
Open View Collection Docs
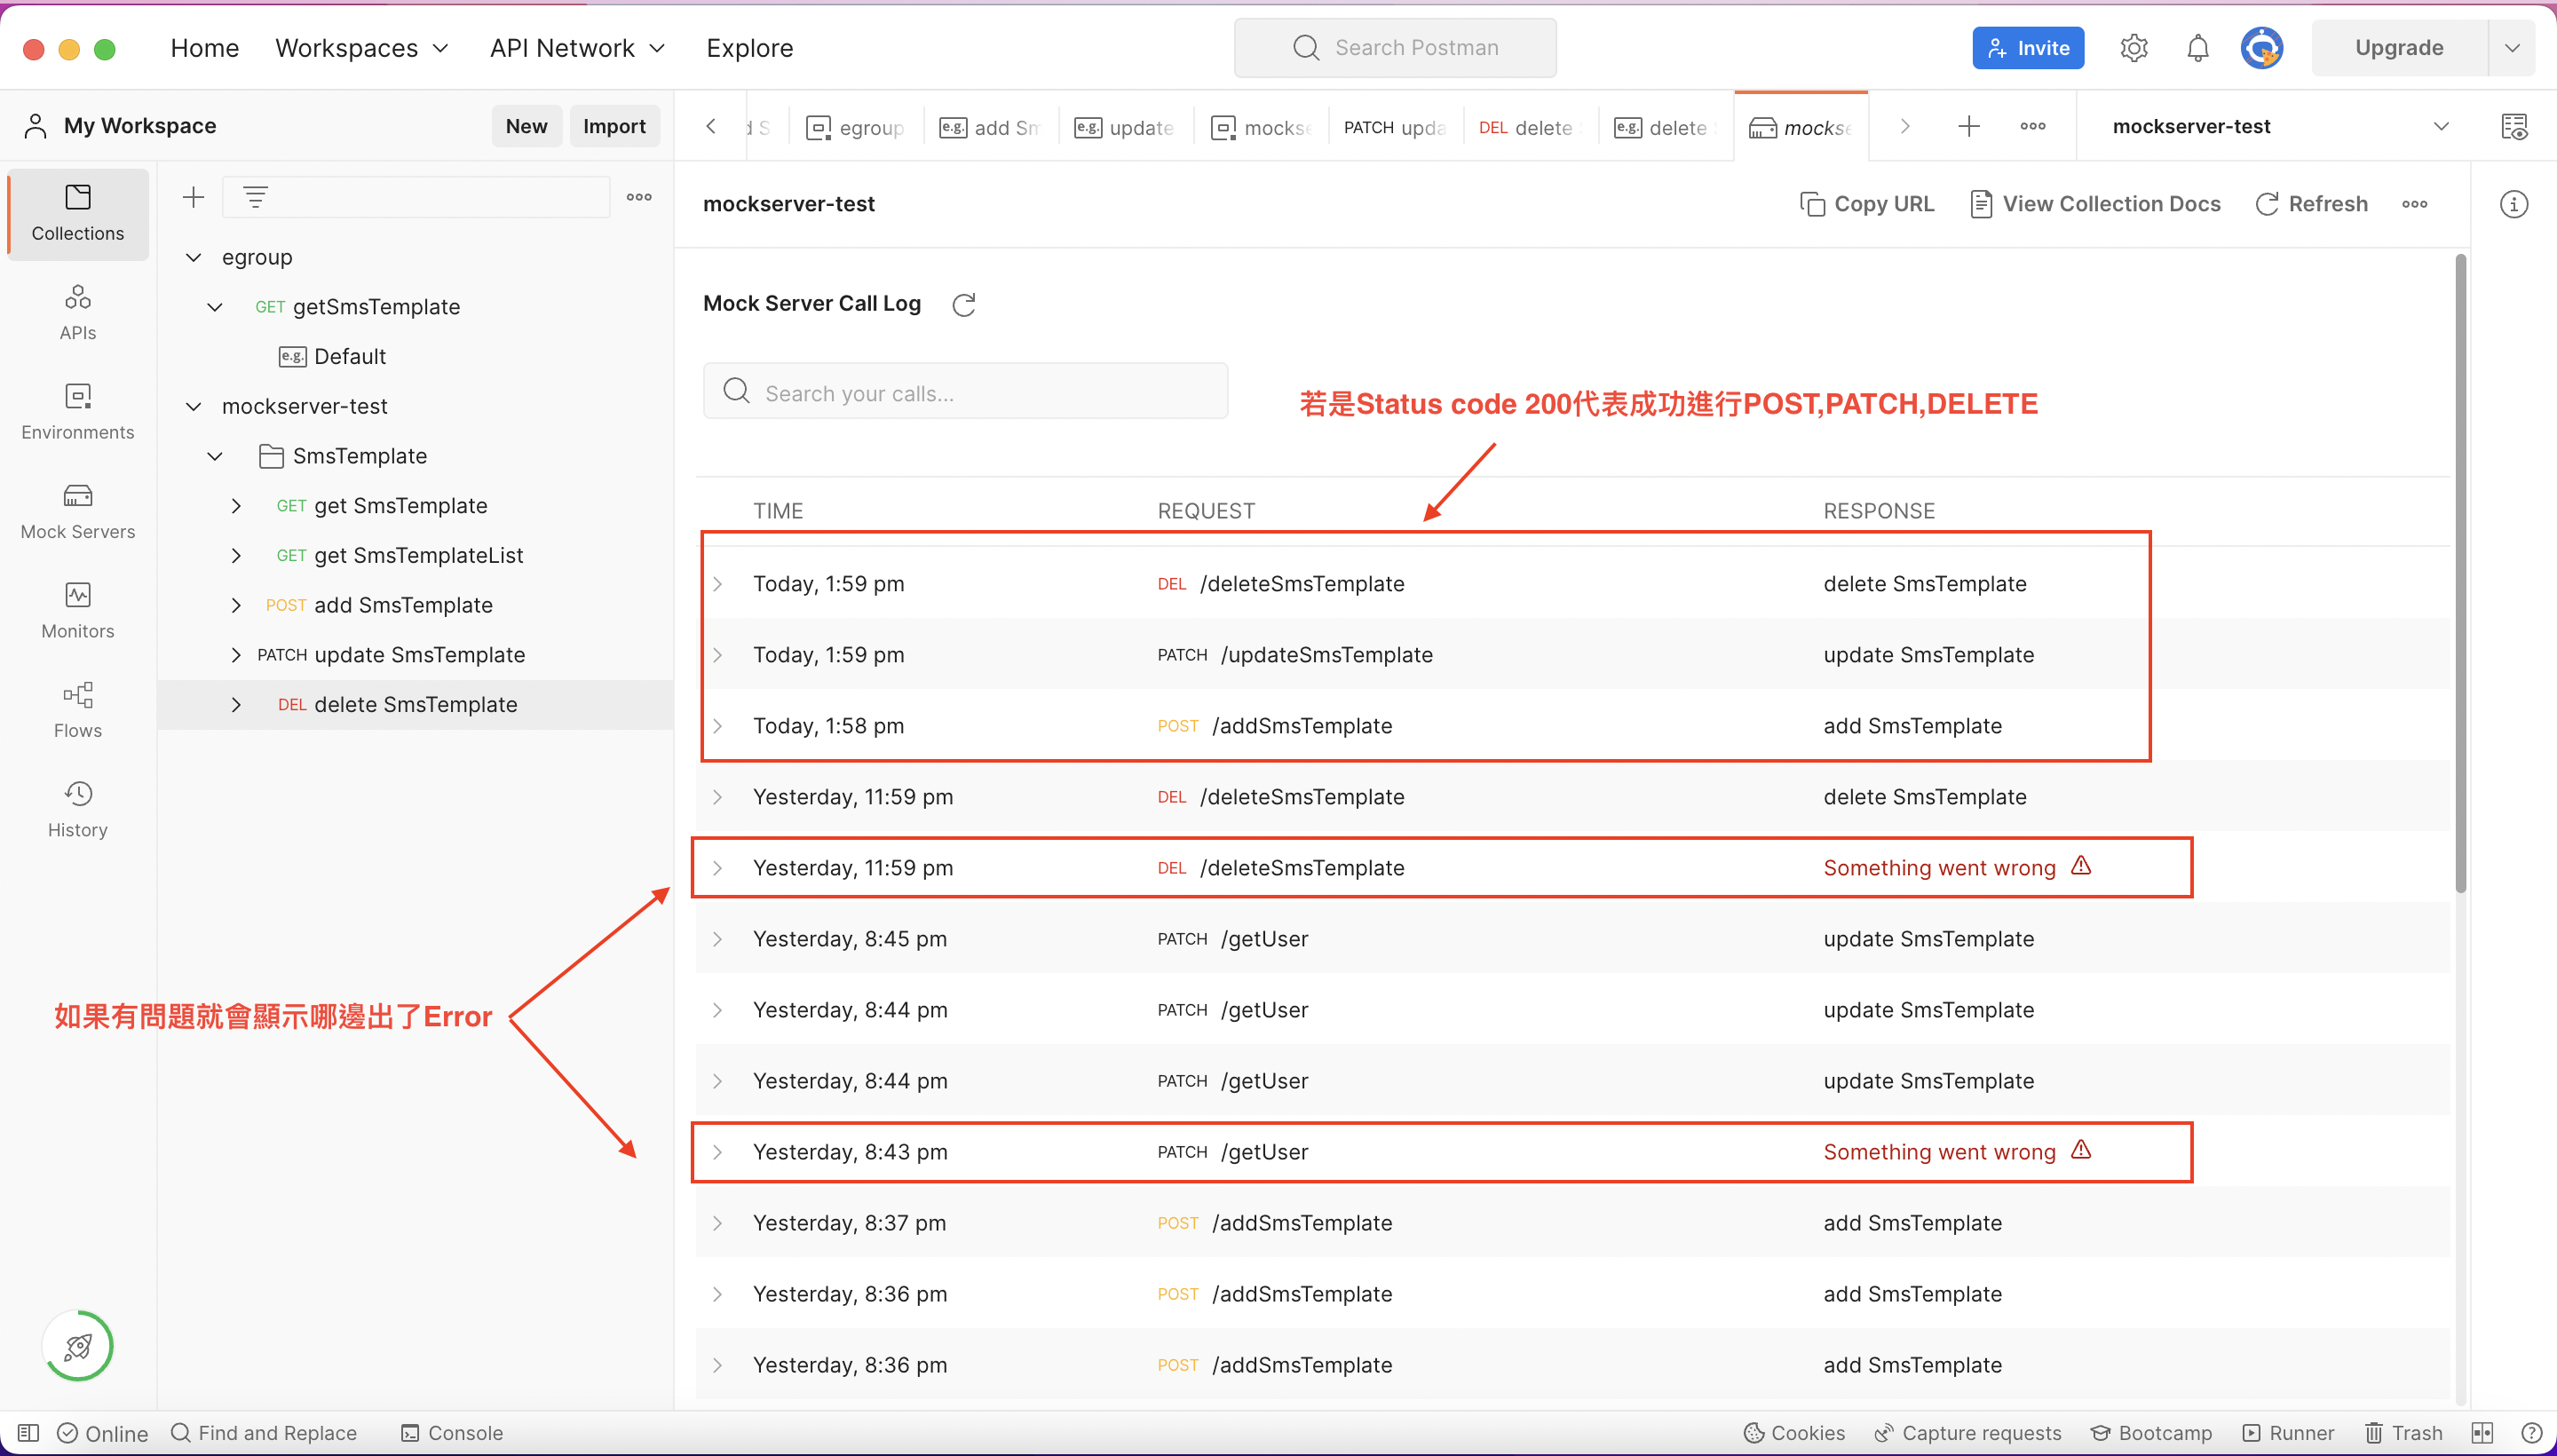pos(2095,203)
